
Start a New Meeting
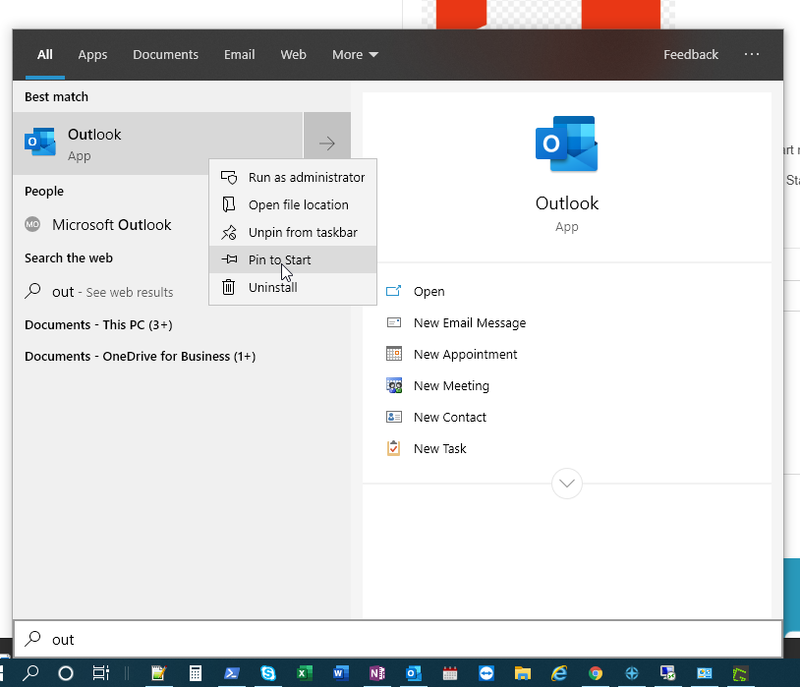(451, 385)
